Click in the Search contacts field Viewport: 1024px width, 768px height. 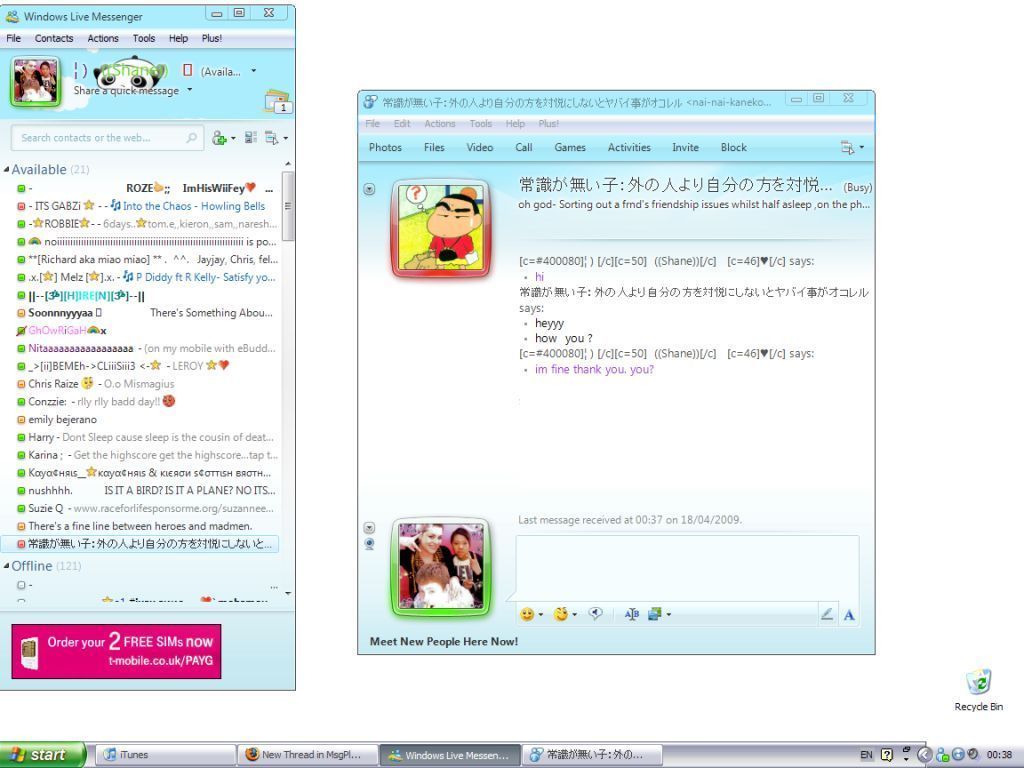point(100,138)
